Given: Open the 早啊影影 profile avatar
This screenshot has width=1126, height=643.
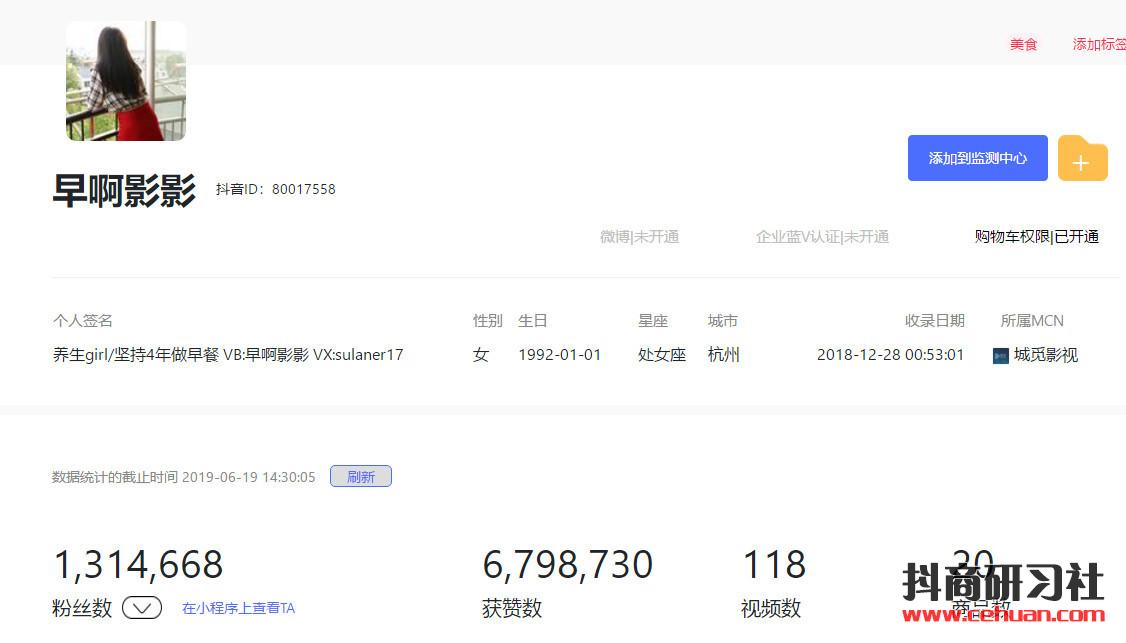Looking at the screenshot, I should point(126,81).
